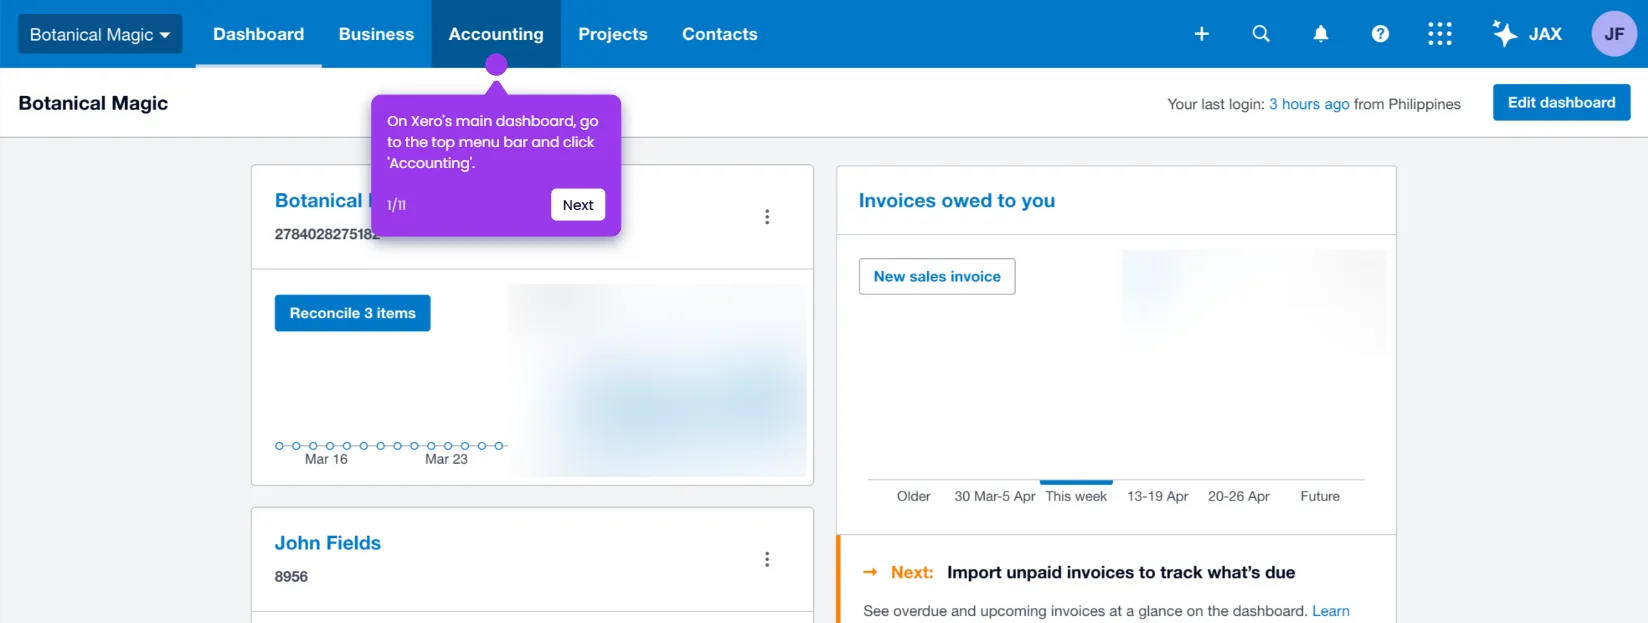This screenshot has width=1648, height=623.
Task: Select the This week period
Action: click(x=1076, y=496)
